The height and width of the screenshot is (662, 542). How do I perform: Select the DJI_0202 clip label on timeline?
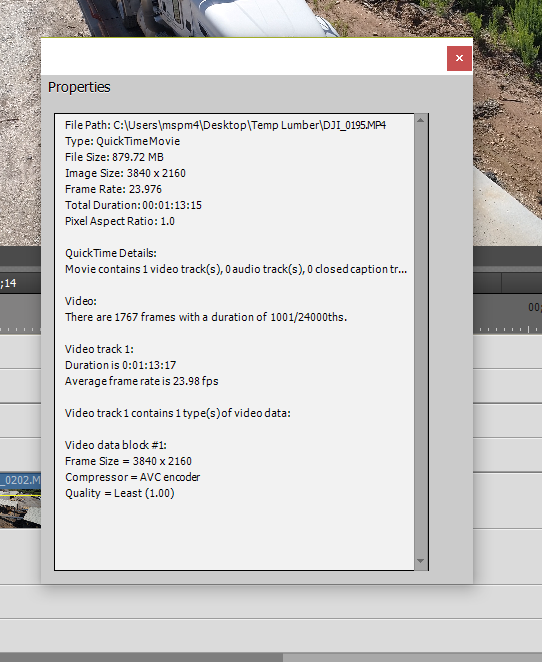[20, 480]
